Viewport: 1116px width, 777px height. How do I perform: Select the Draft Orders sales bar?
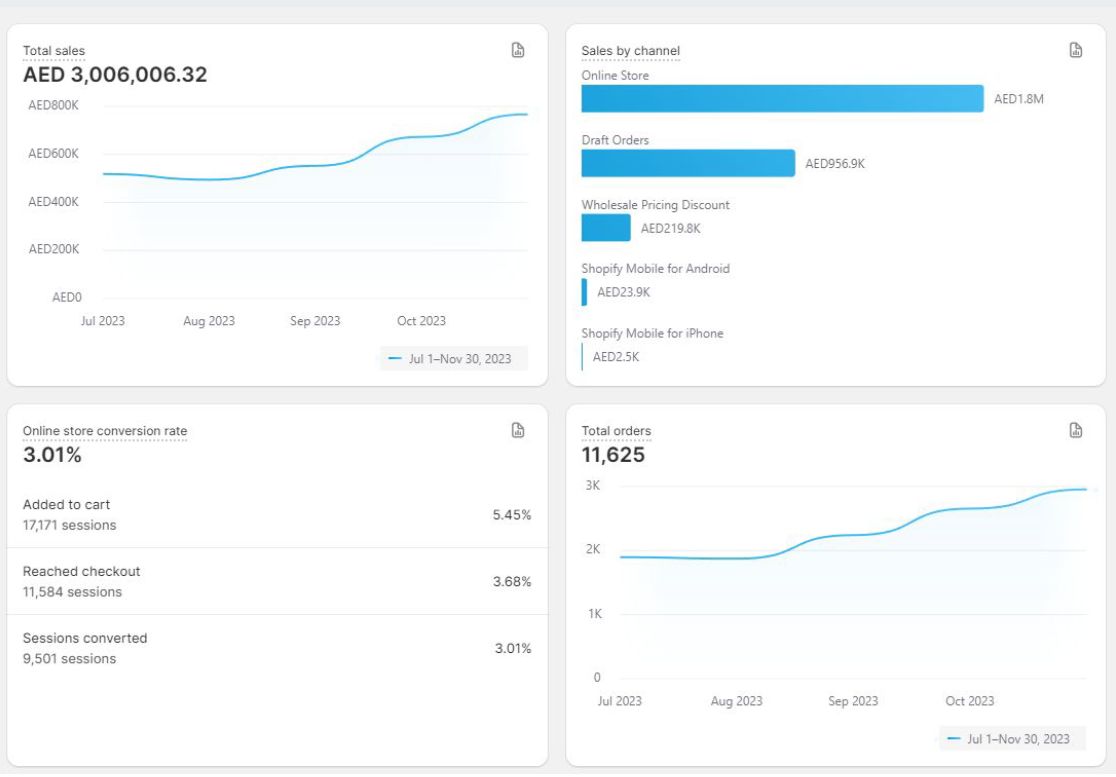pos(688,164)
